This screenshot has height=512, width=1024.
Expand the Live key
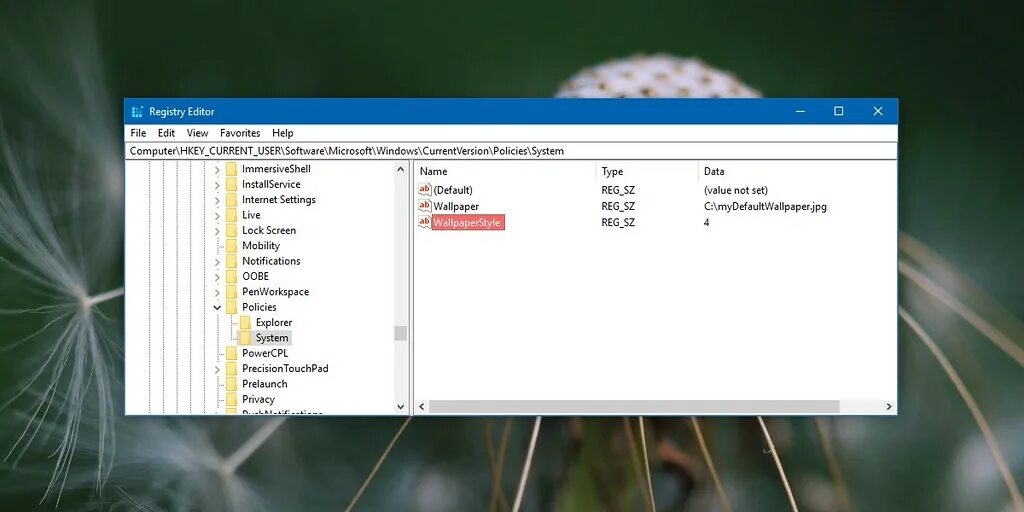coord(217,216)
